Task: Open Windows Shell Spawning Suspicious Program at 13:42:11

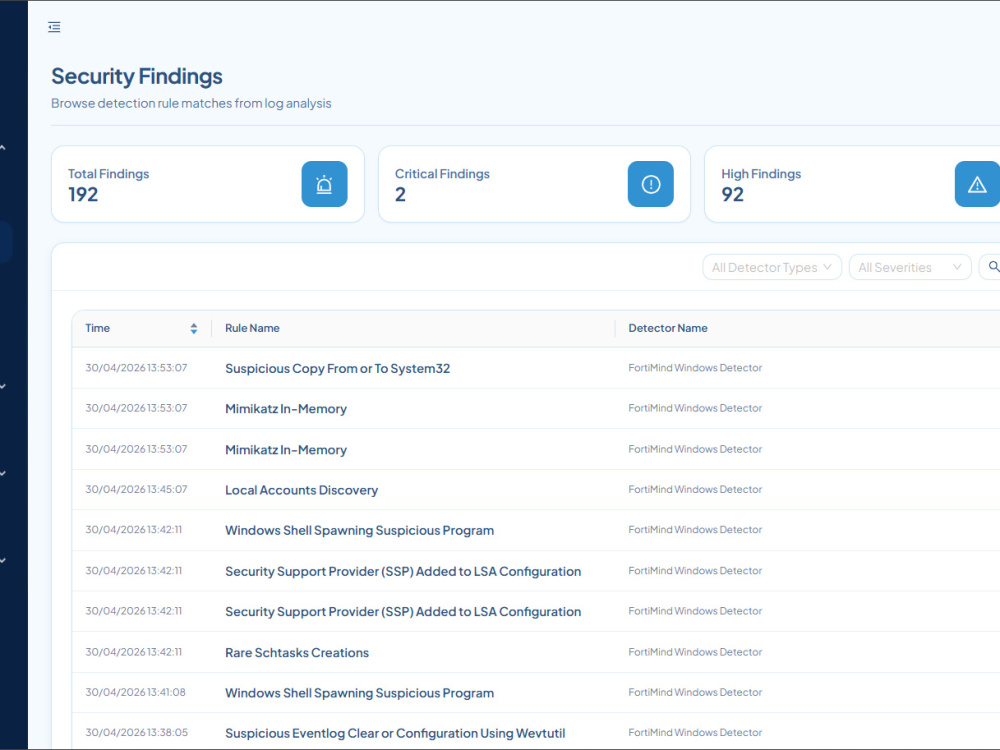Action: [x=359, y=531]
